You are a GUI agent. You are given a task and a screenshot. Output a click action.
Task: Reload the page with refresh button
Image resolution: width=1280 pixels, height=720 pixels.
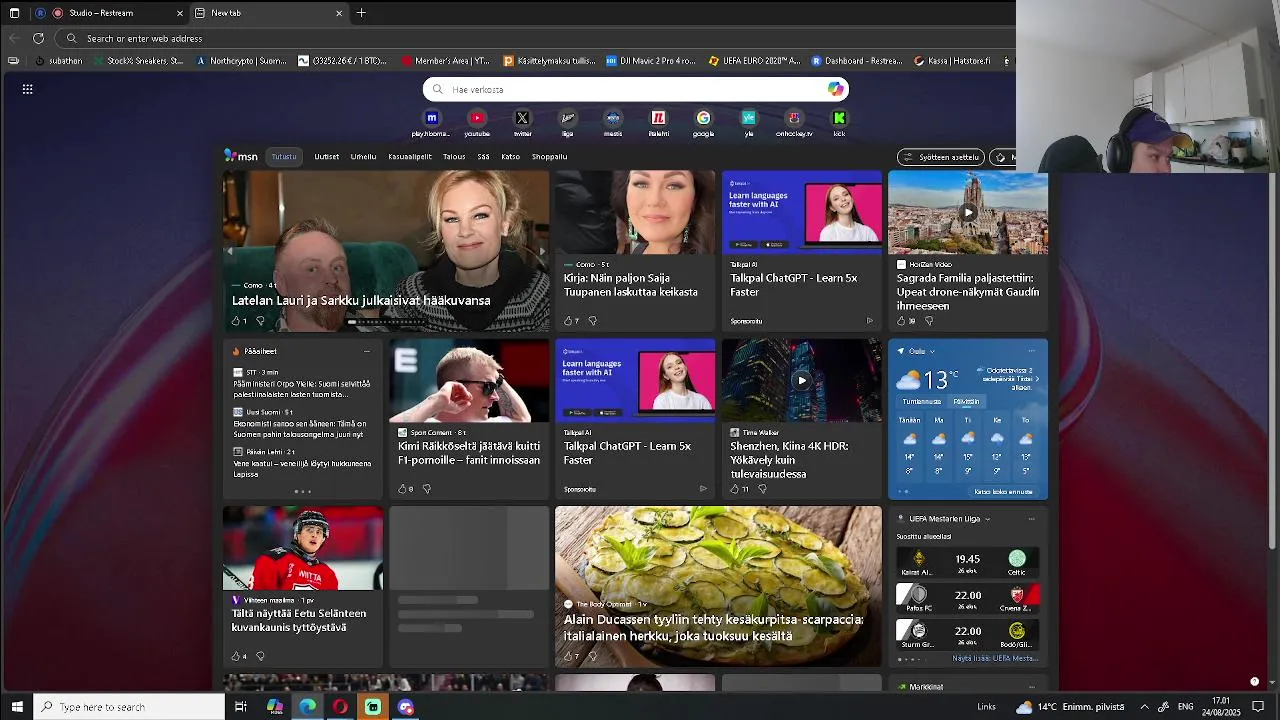click(38, 38)
